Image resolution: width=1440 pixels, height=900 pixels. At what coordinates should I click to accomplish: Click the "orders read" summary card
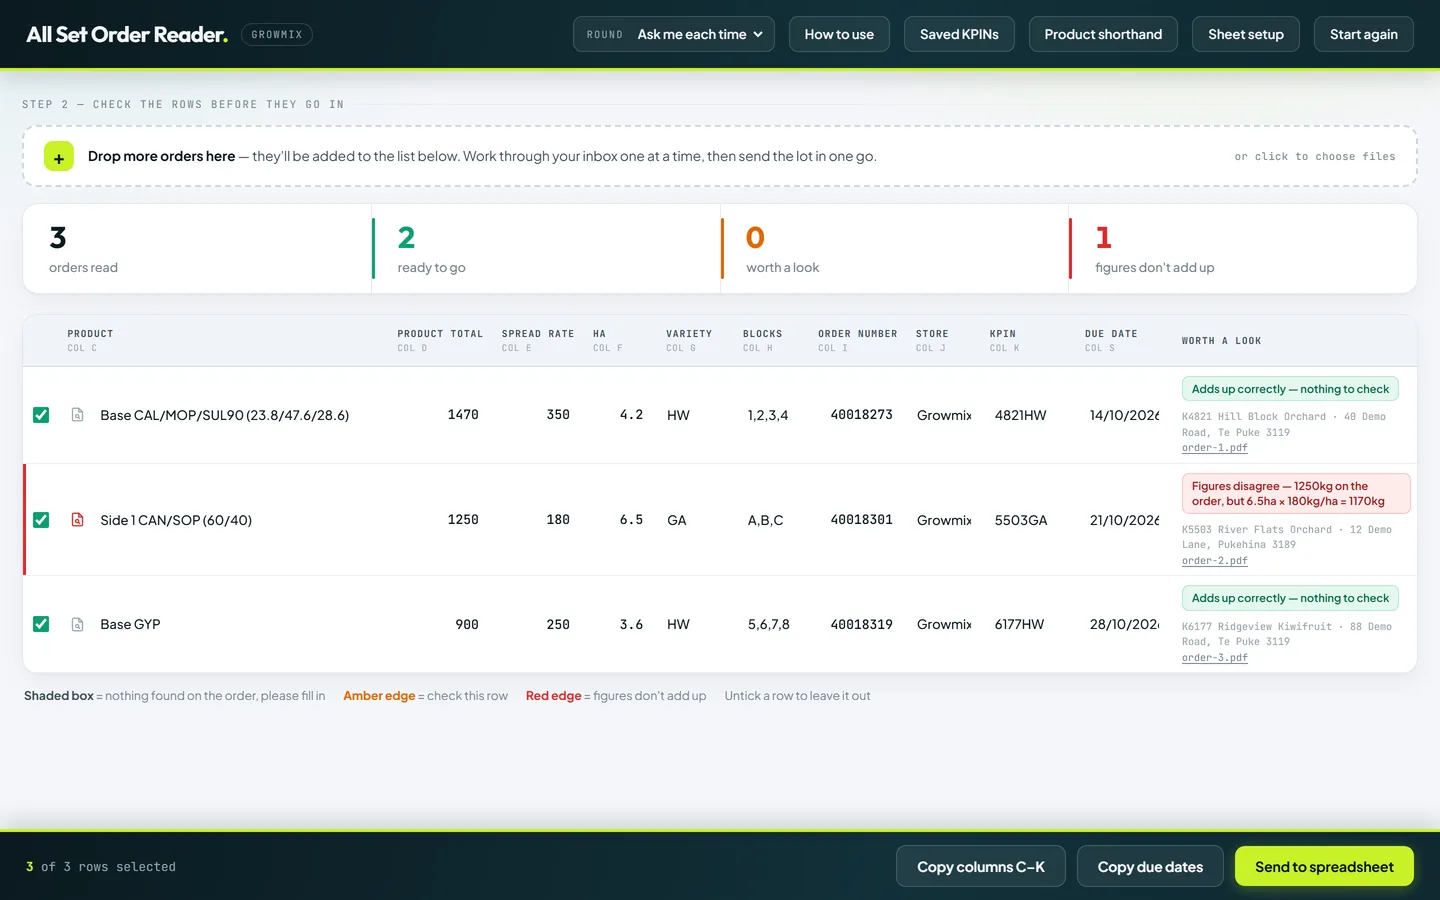click(x=197, y=249)
